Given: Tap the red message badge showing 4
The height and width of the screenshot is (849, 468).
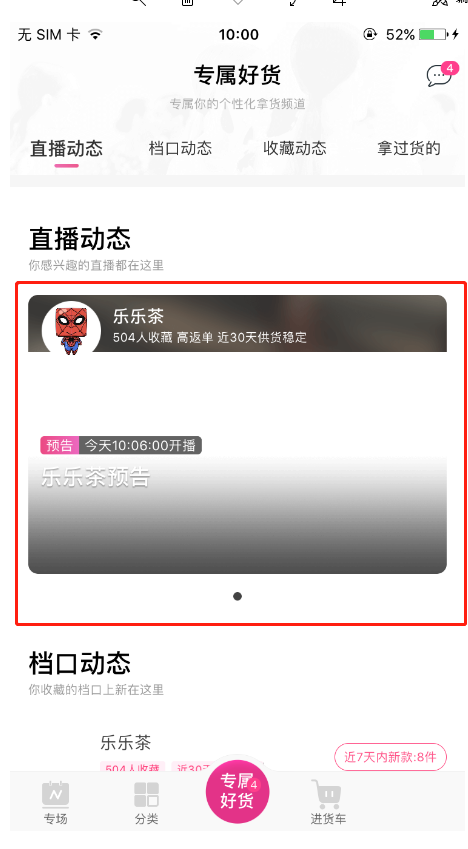Looking at the screenshot, I should [450, 68].
